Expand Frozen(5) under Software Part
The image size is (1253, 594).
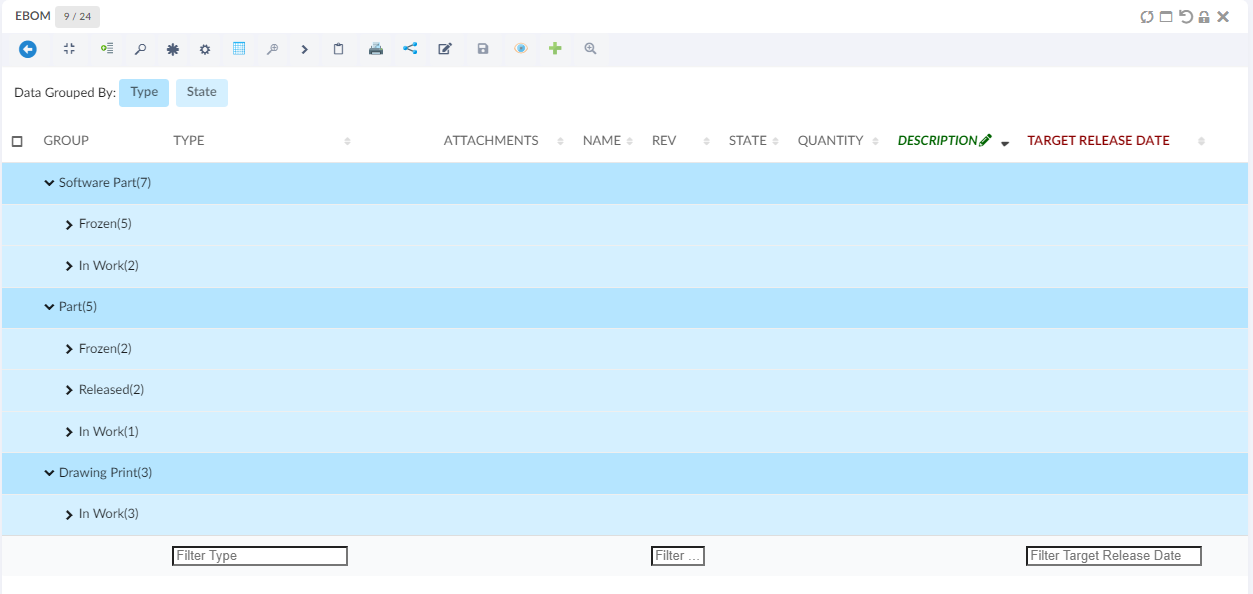point(69,225)
